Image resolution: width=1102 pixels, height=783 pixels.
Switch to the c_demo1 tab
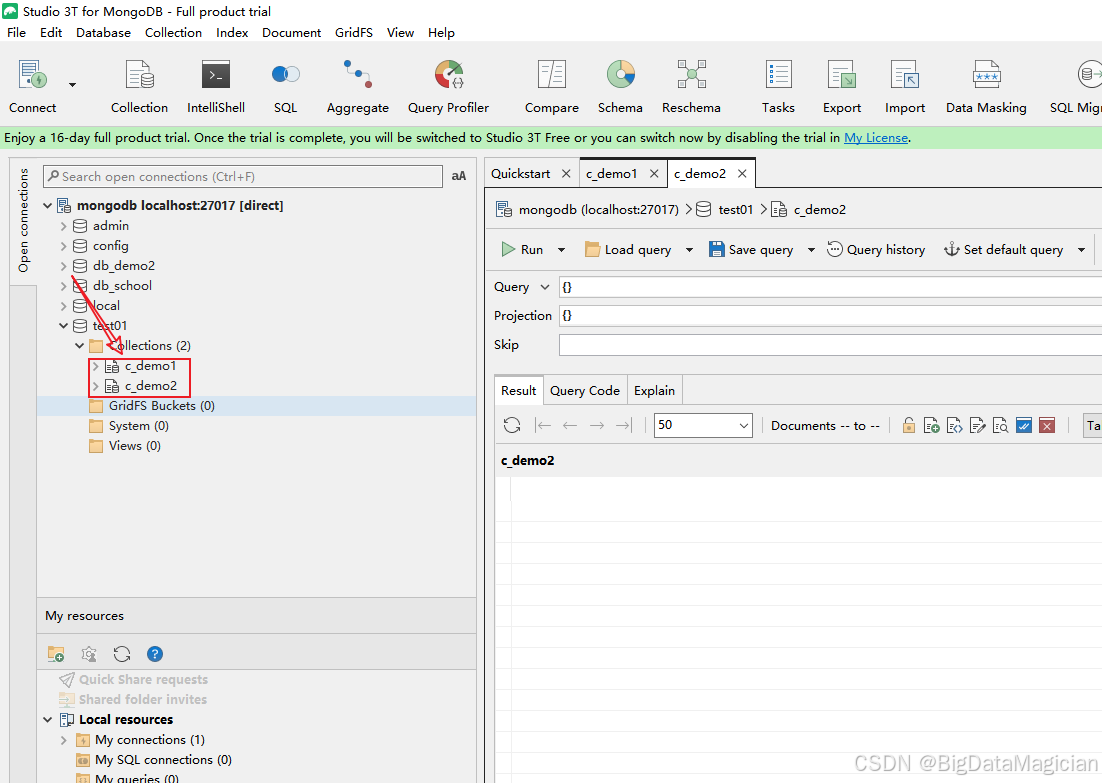(611, 174)
